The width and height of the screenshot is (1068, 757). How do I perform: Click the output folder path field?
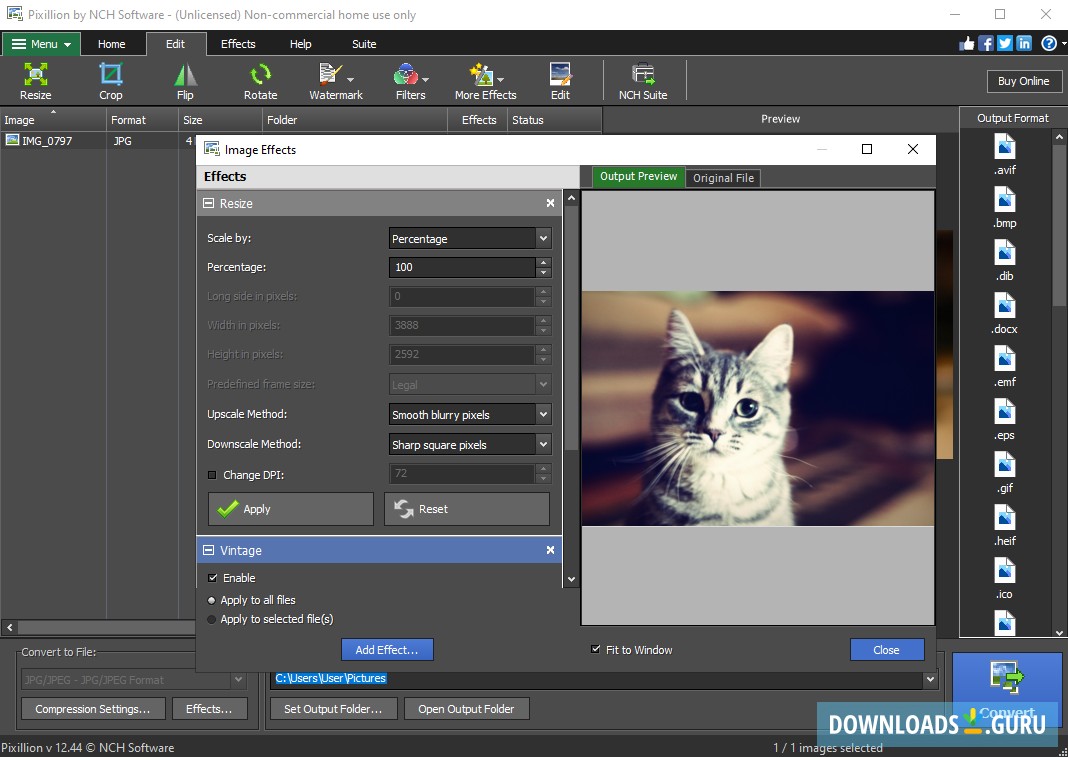(x=600, y=678)
